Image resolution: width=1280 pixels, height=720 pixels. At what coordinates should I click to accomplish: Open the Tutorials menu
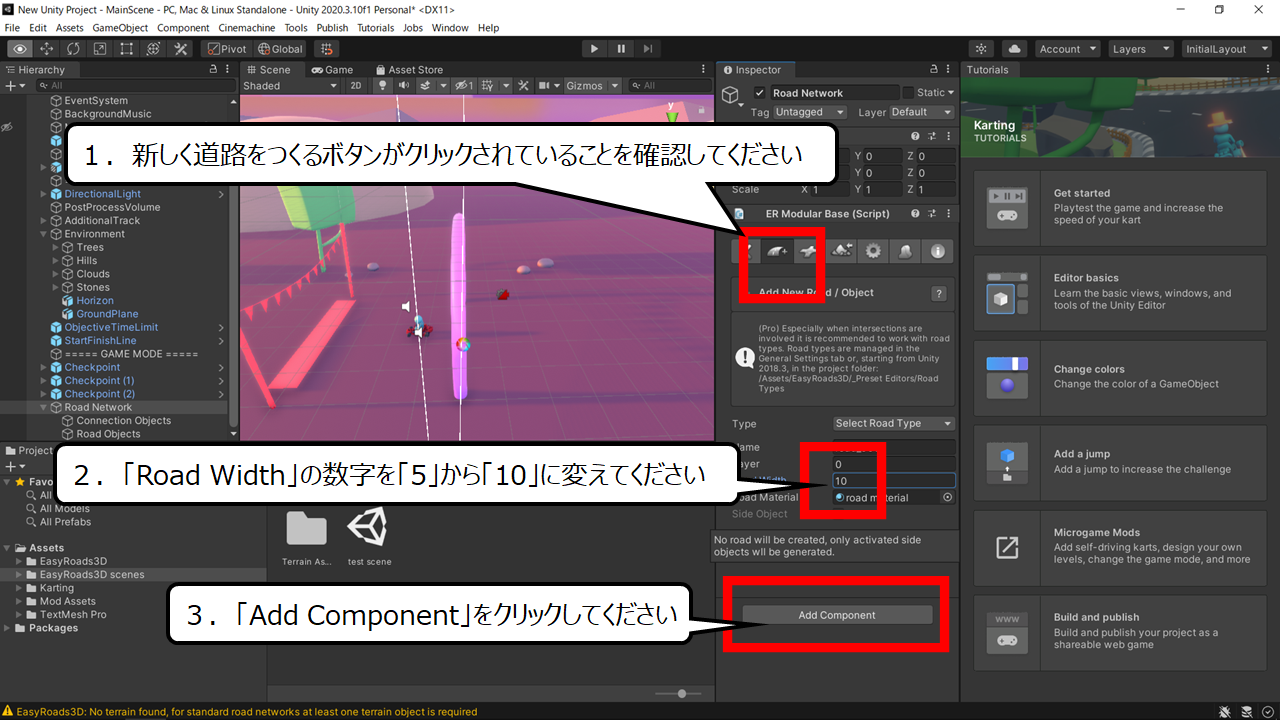tap(376, 28)
